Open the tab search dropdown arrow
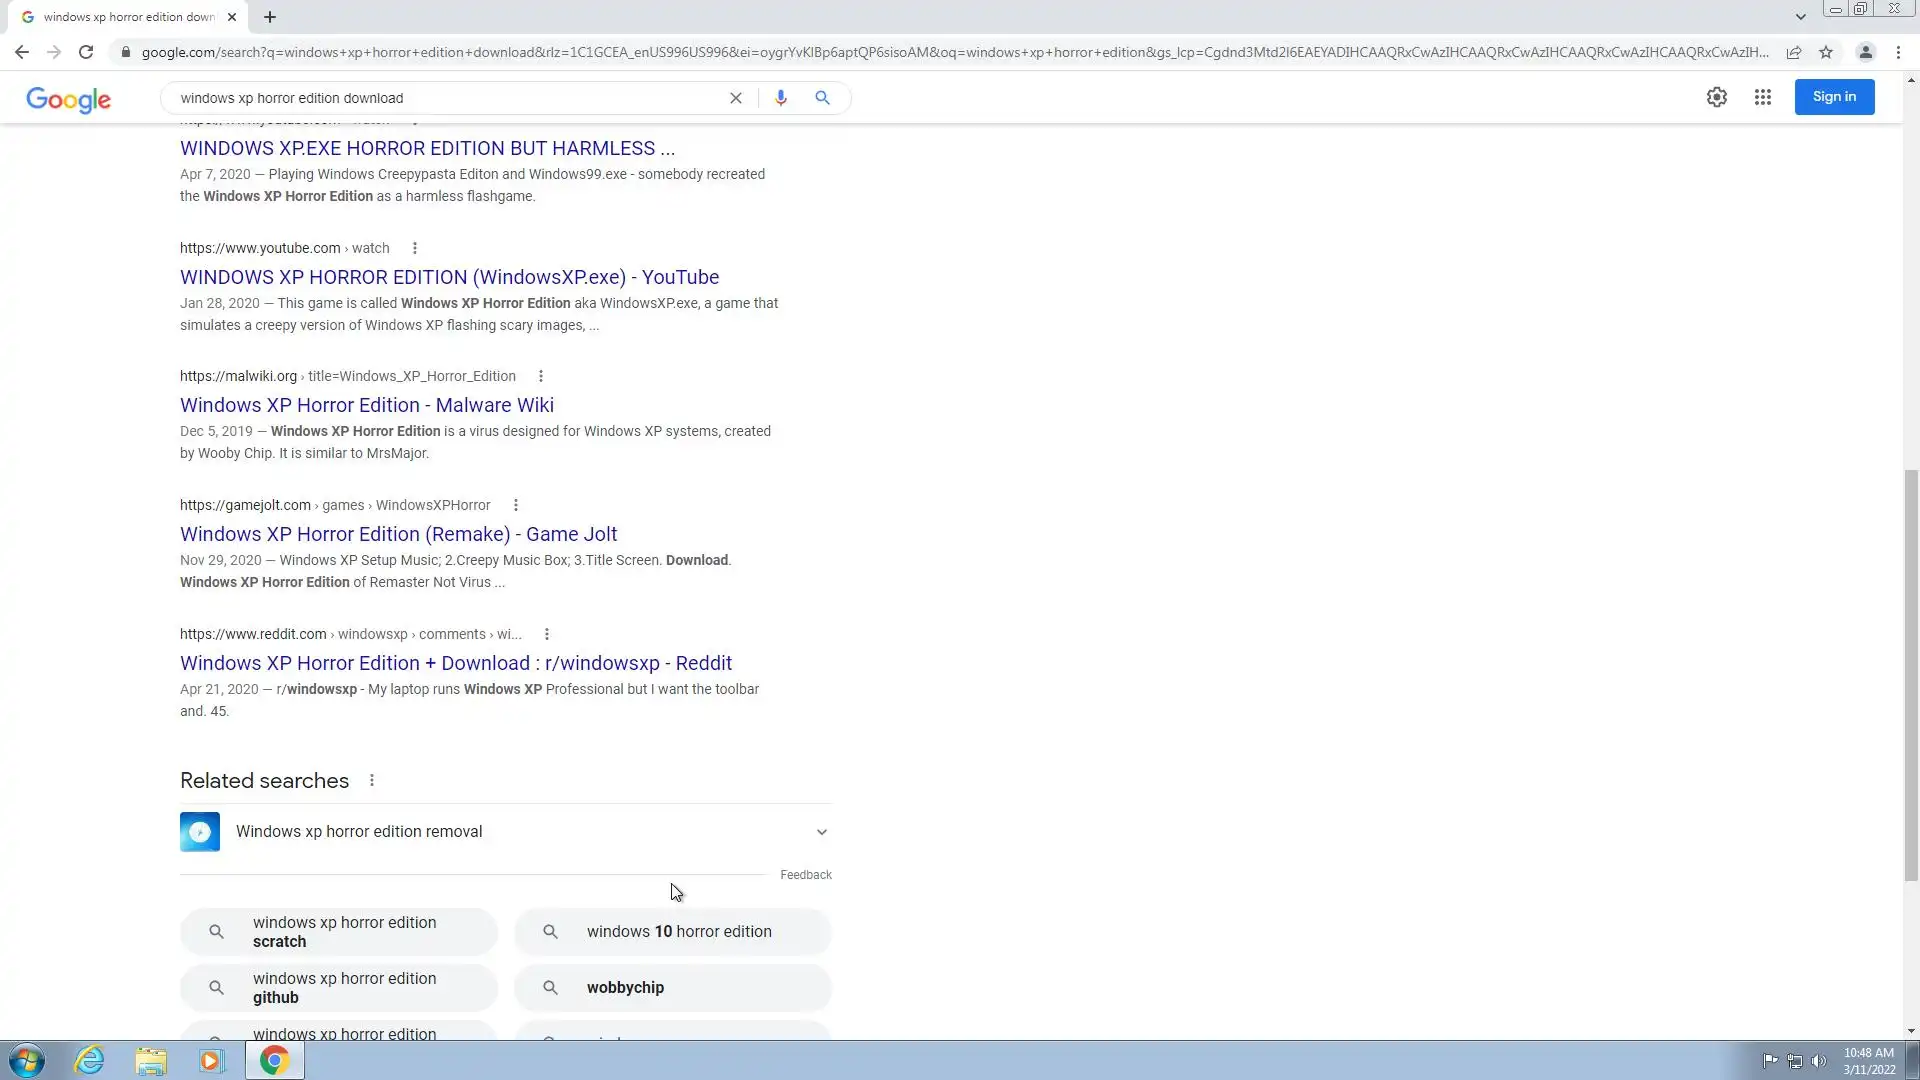The width and height of the screenshot is (1920, 1080). tap(1800, 17)
